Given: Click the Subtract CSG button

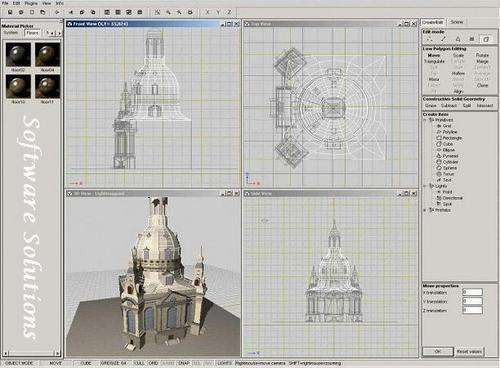Looking at the screenshot, I should [449, 106].
